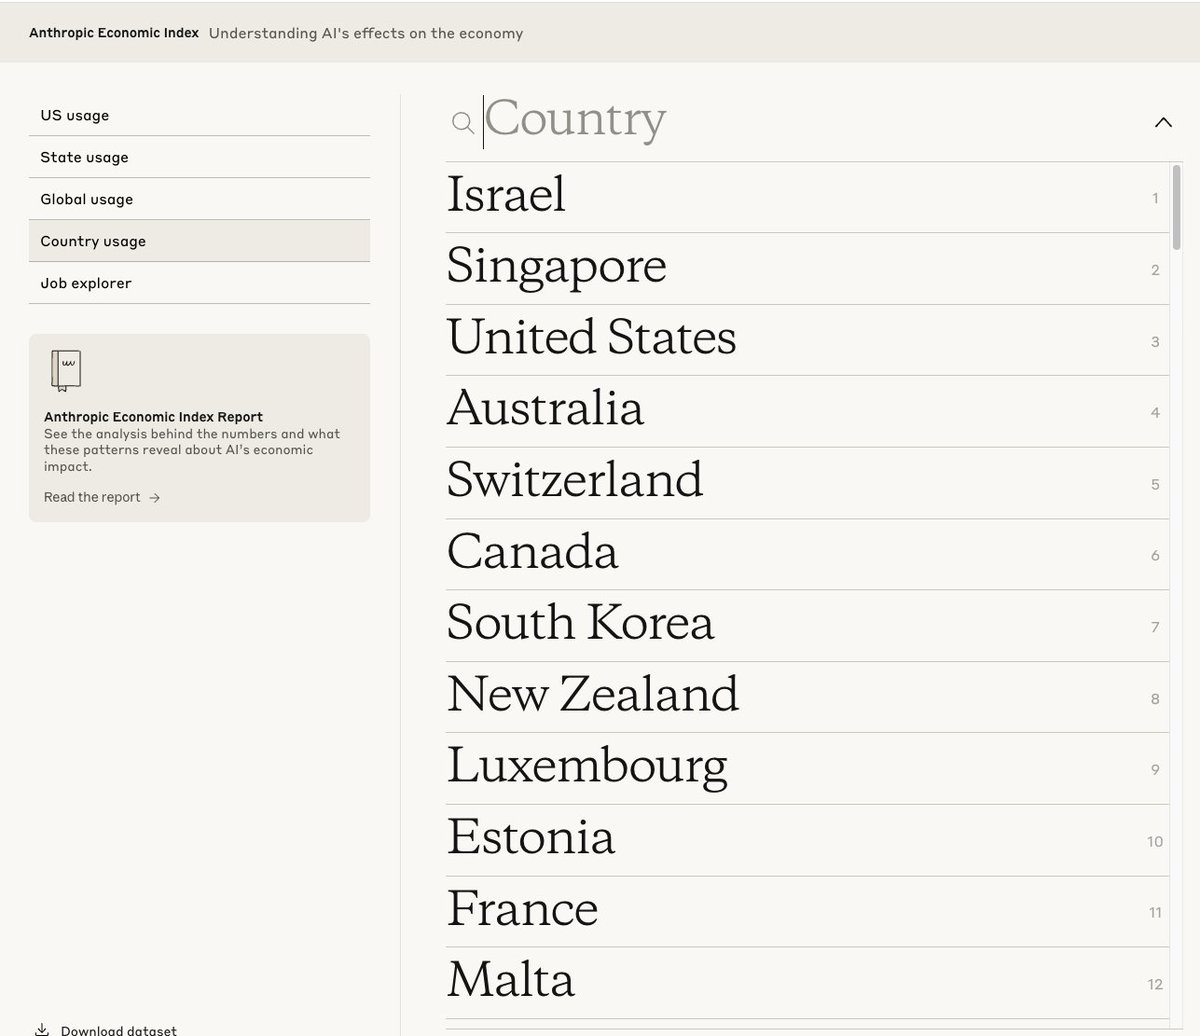
Task: Click the search magnifier icon
Action: (x=462, y=123)
